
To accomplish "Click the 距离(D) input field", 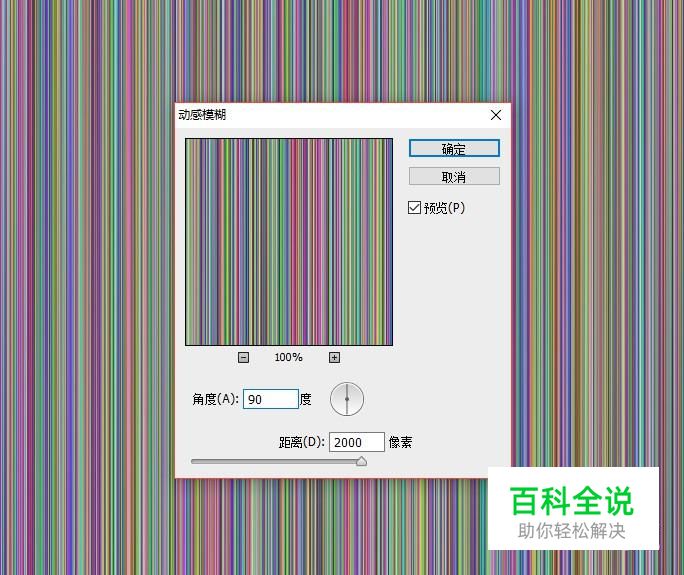I will click(356, 442).
